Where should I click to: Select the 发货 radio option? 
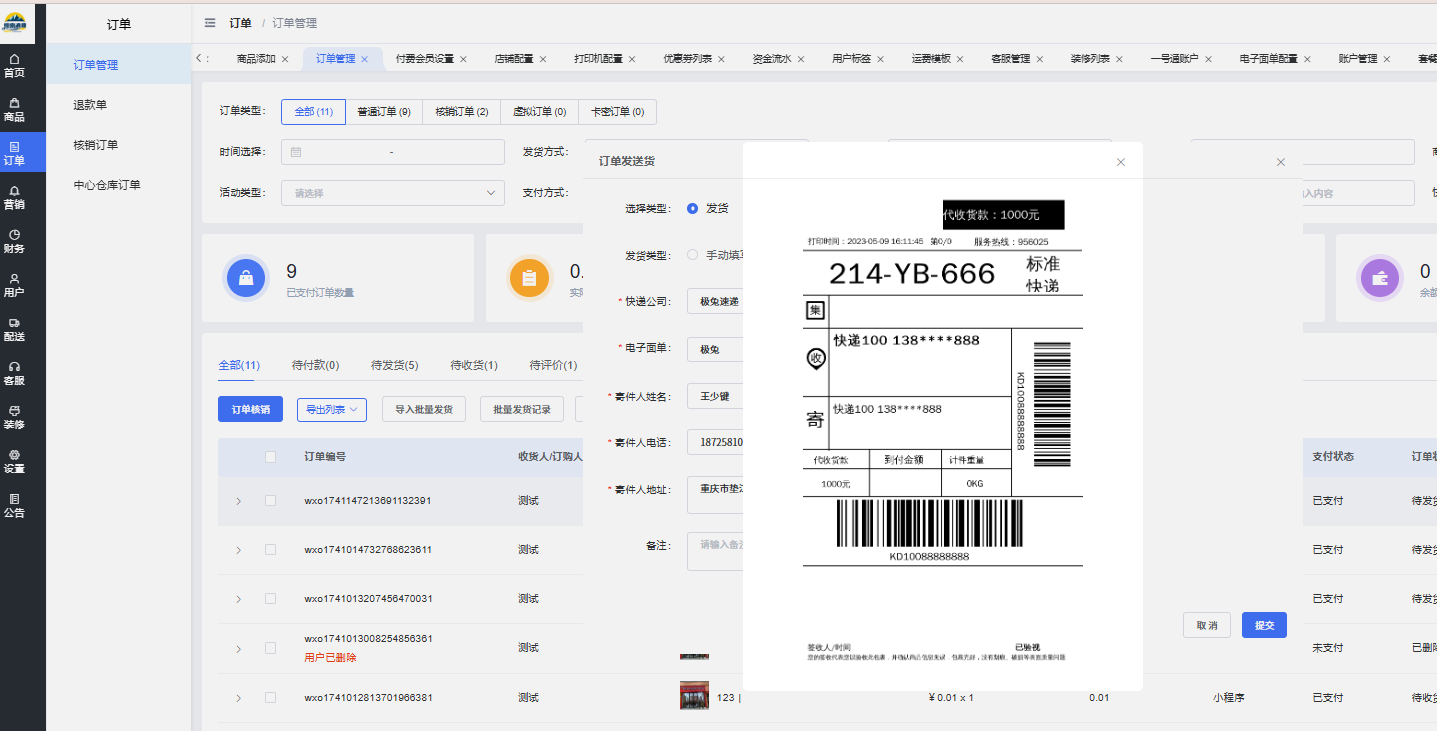[x=692, y=208]
